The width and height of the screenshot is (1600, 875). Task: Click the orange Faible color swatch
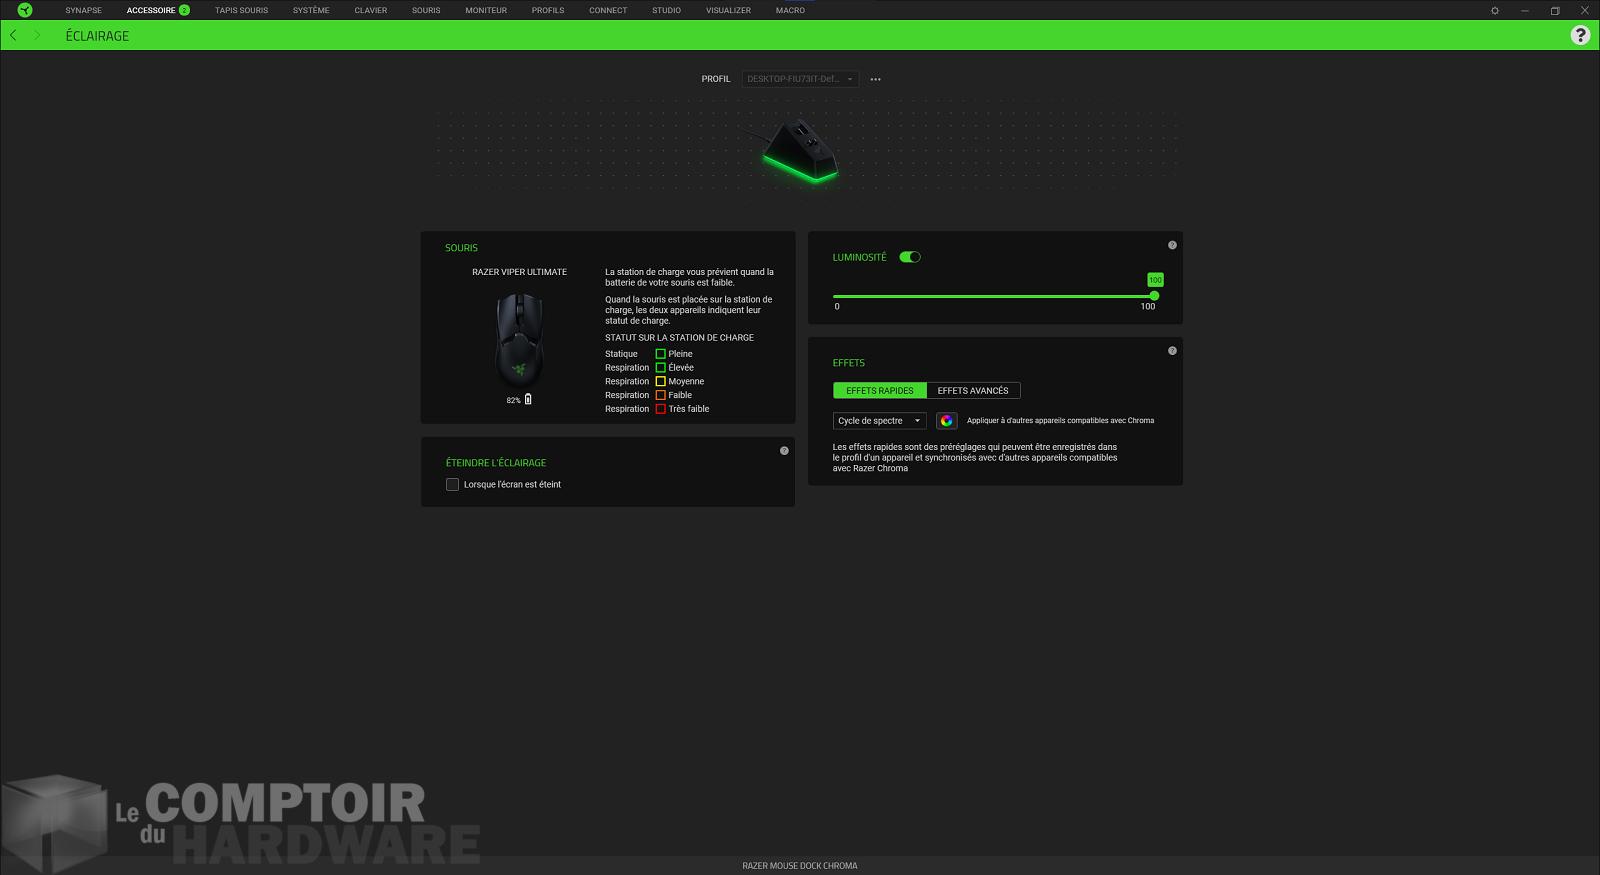coord(660,395)
